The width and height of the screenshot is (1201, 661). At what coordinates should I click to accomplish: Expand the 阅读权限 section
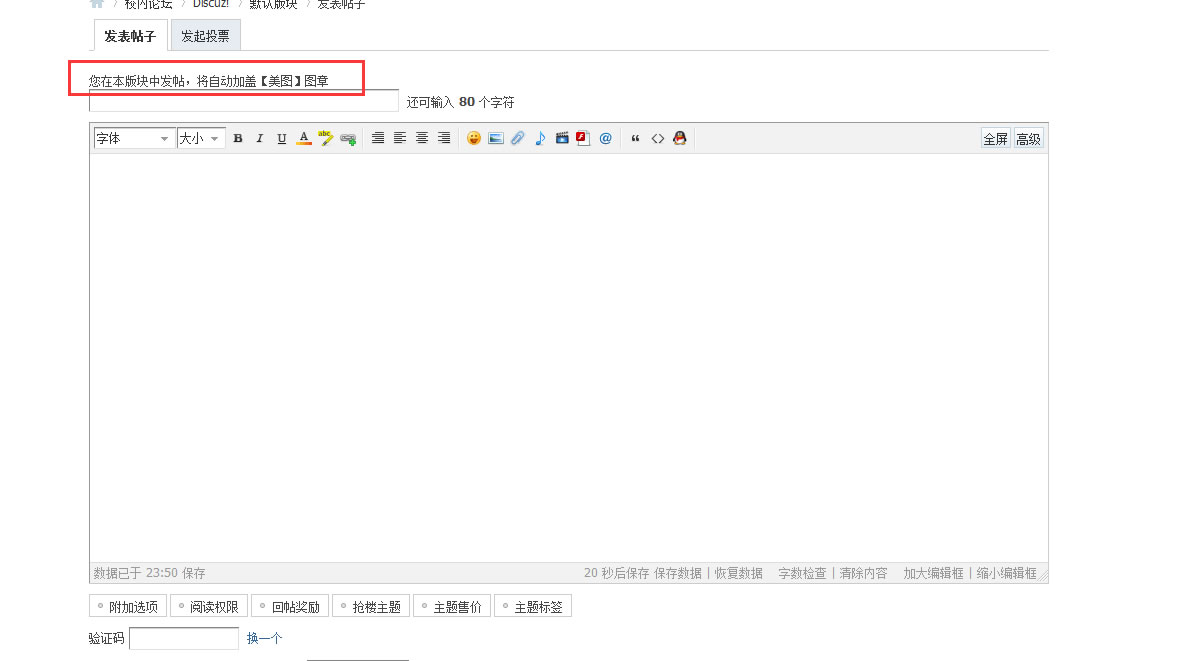[209, 607]
